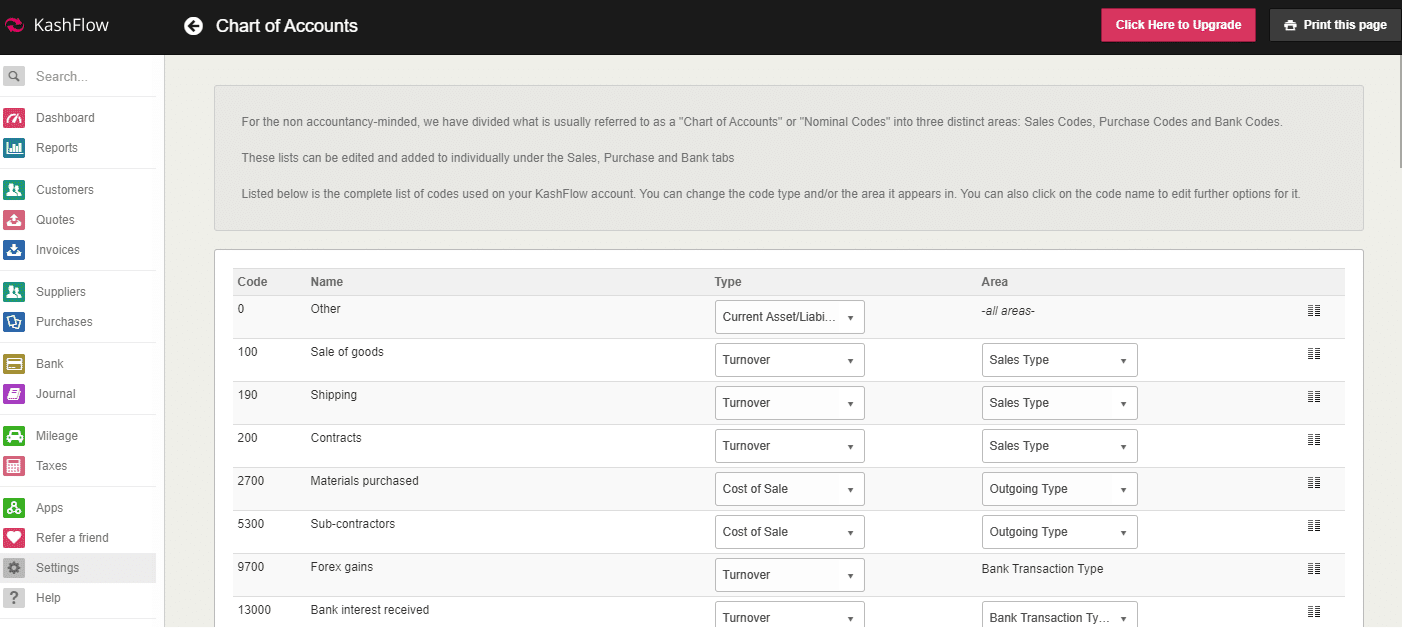Go to Customers in sidebar menu

[x=65, y=190]
